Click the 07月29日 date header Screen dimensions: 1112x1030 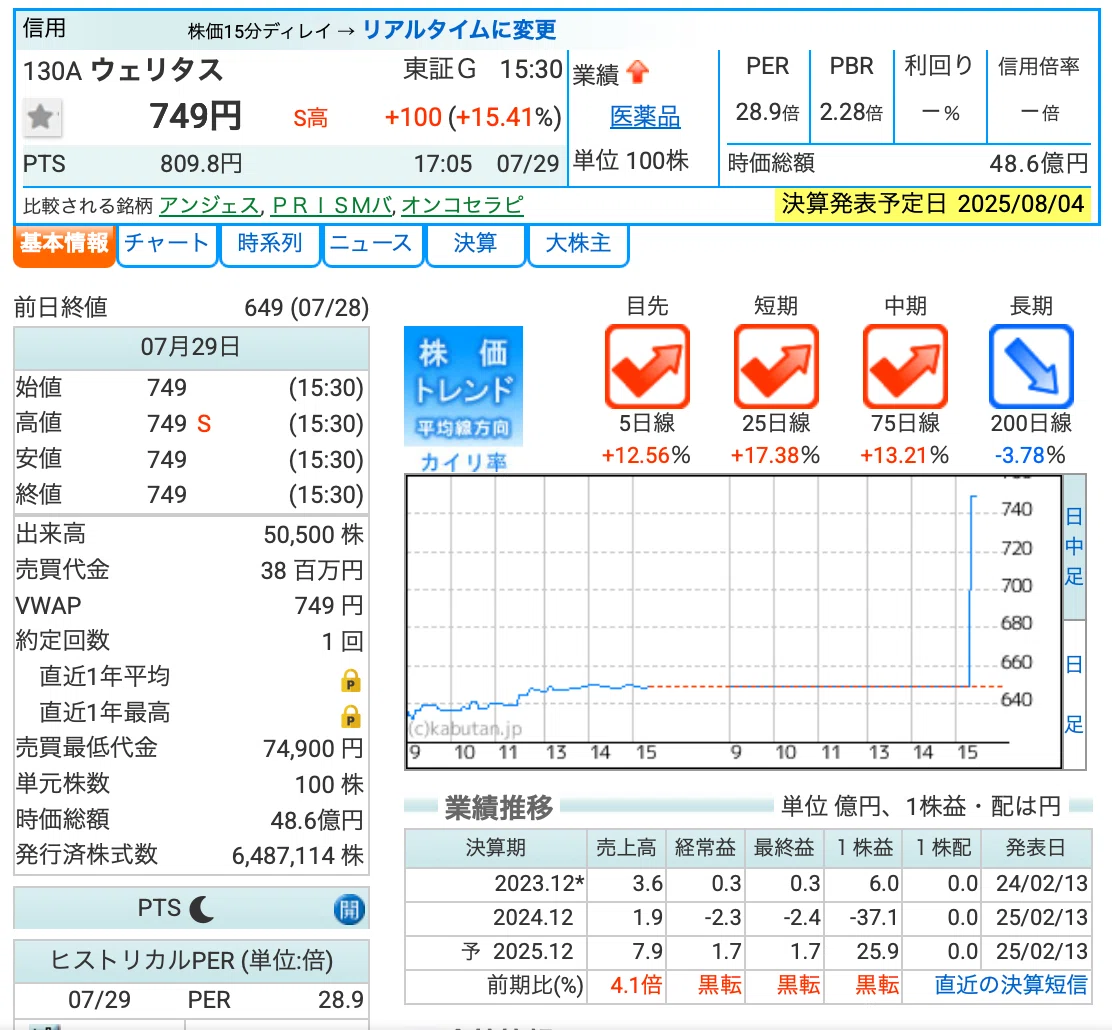coord(190,347)
